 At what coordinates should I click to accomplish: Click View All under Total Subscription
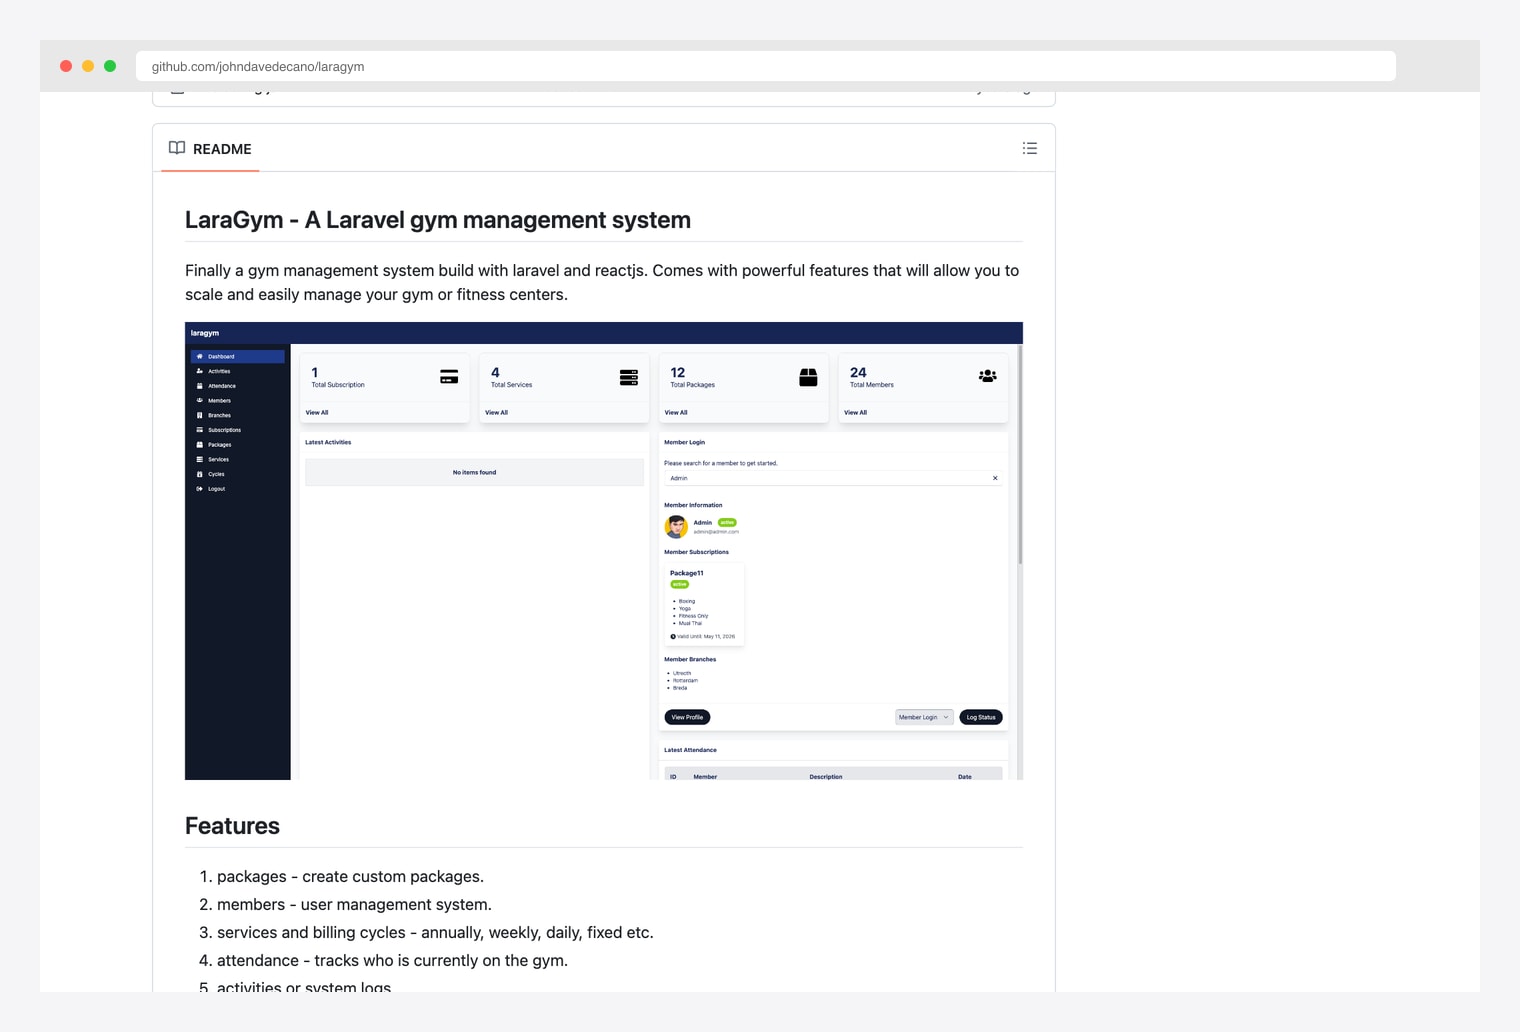tap(317, 412)
